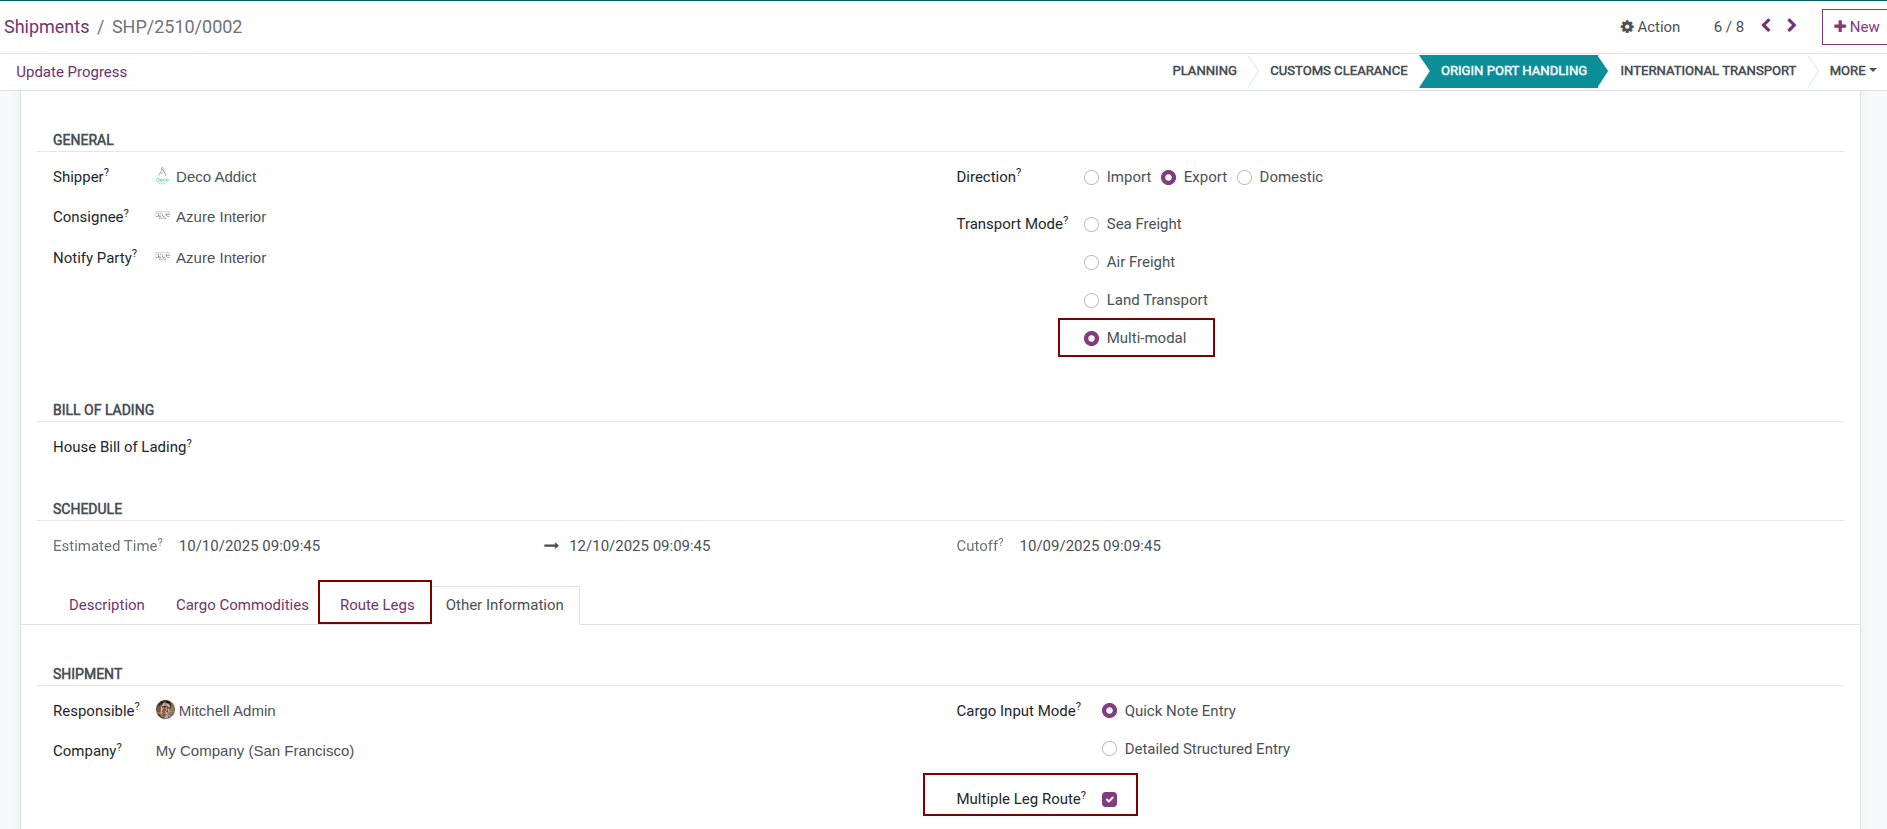Select the Import direction radio button
Image resolution: width=1887 pixels, height=829 pixels.
[x=1091, y=178]
